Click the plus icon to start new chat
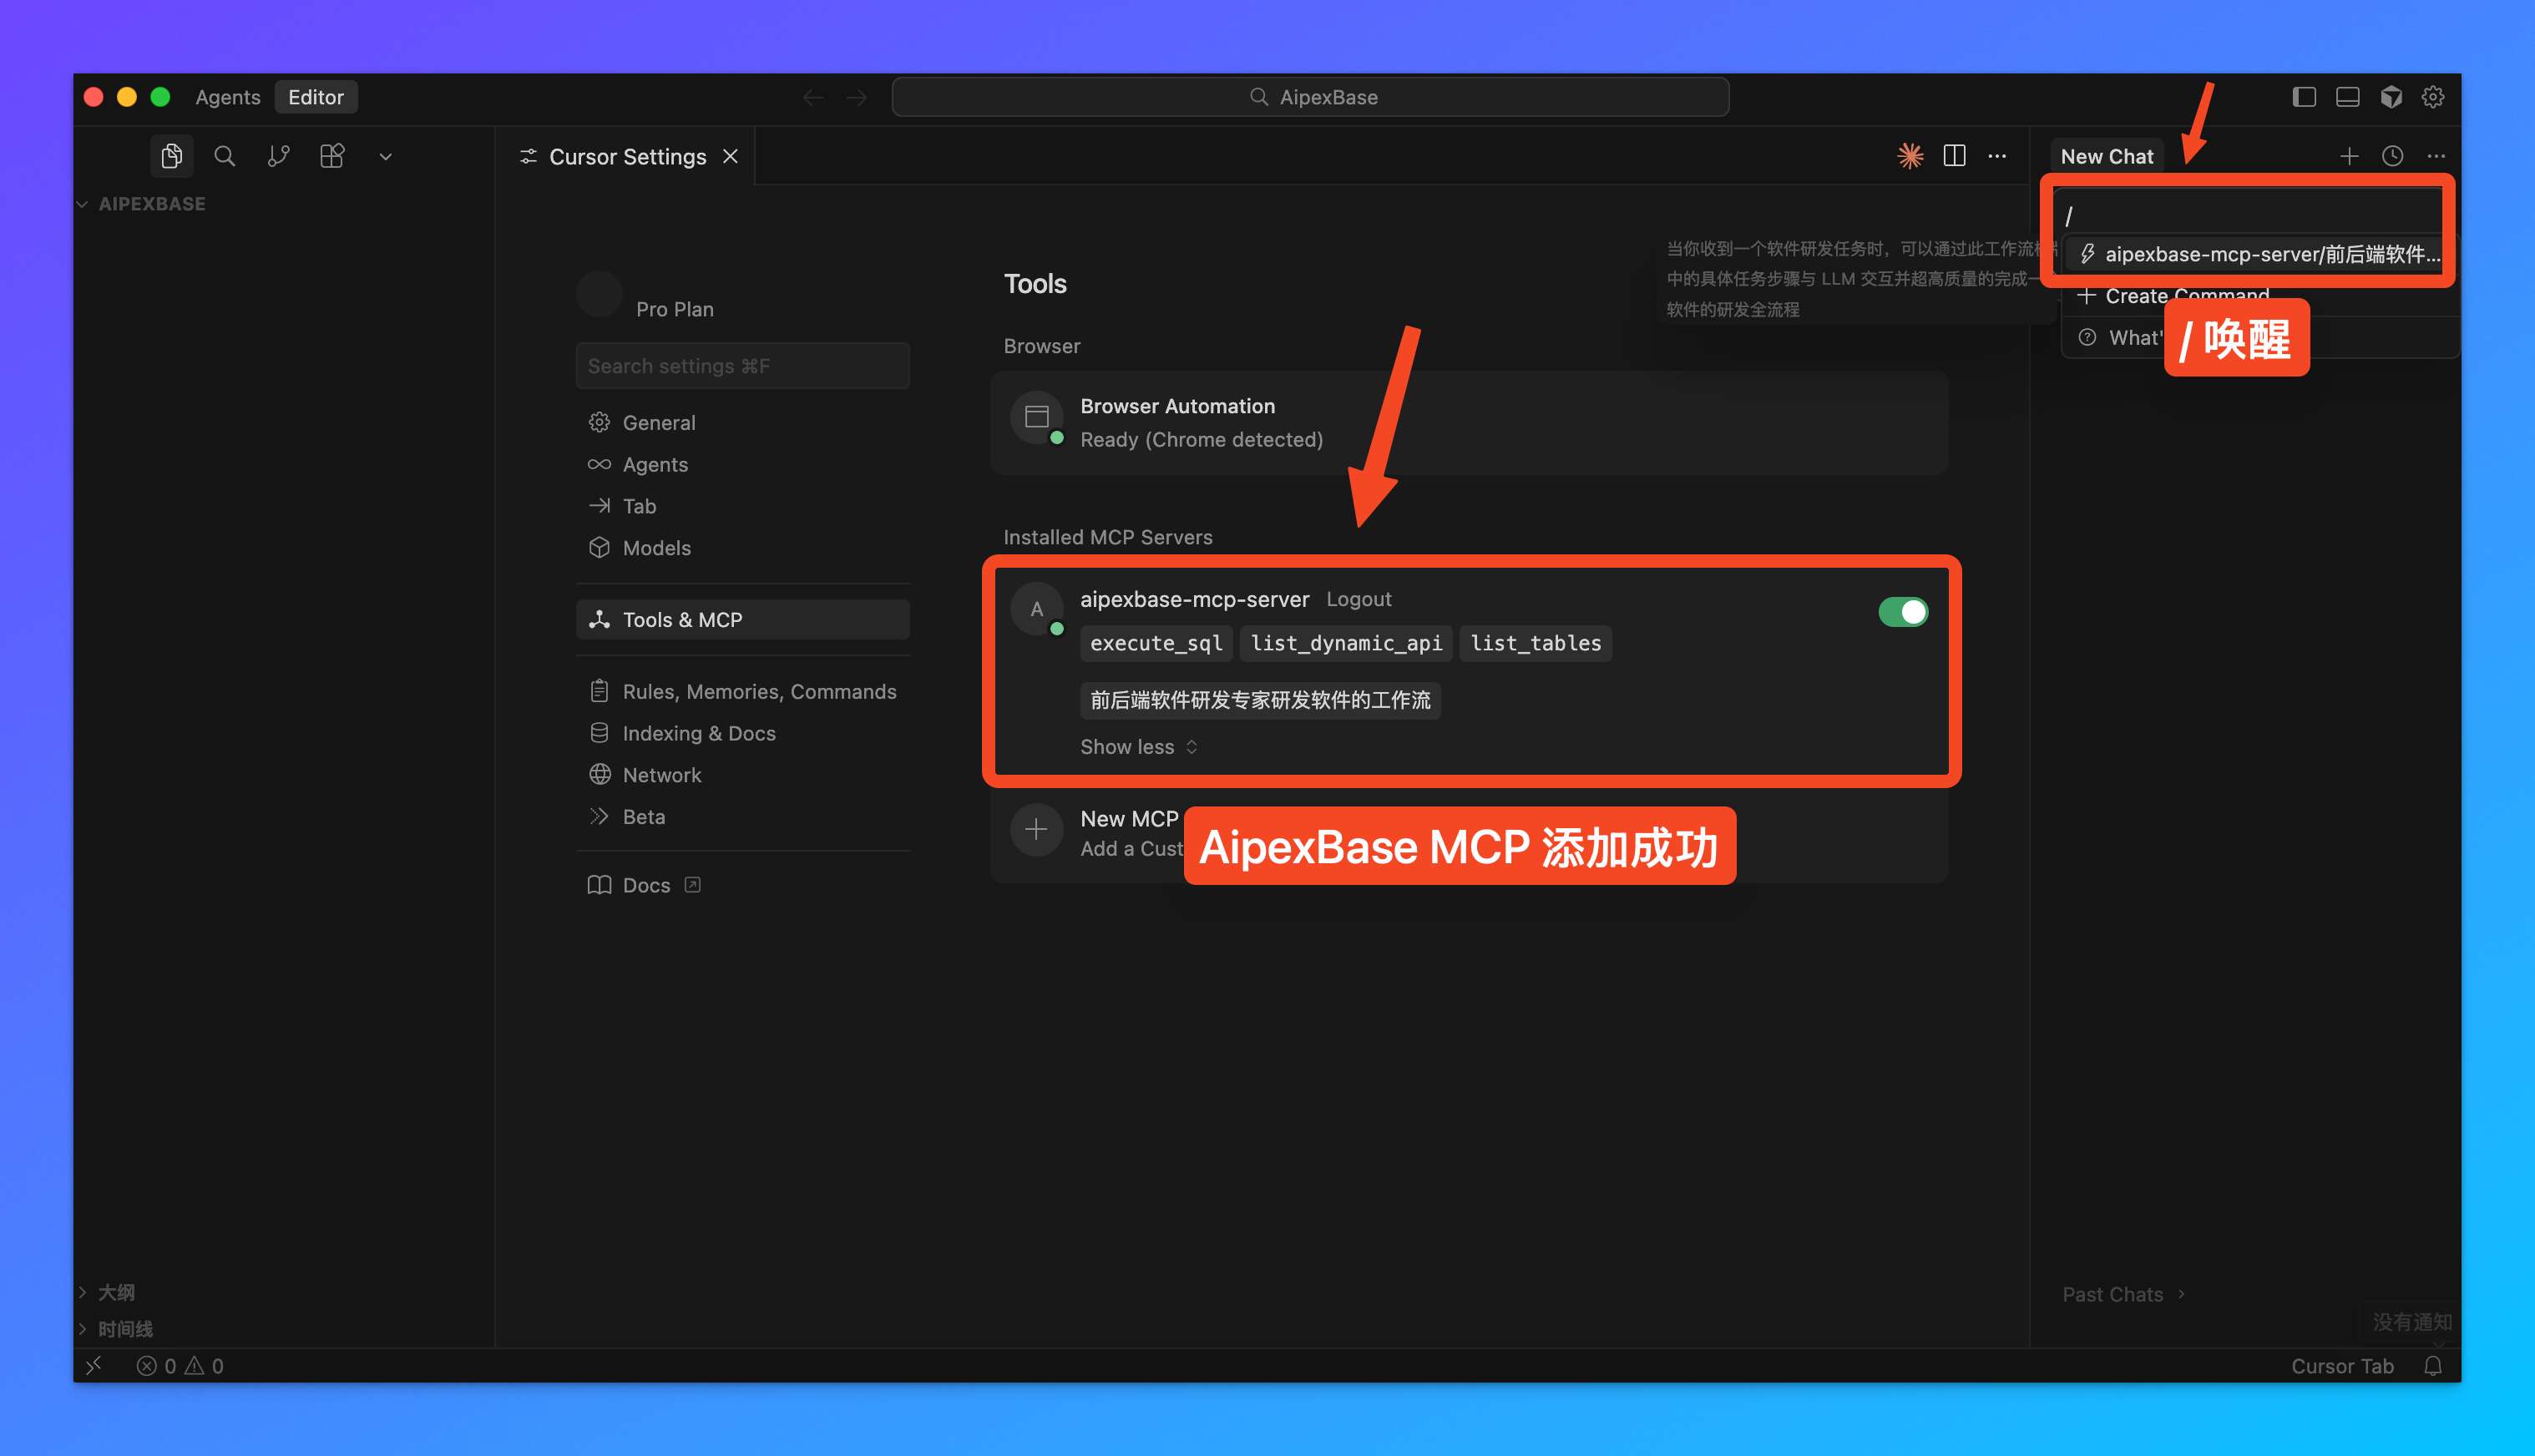Image resolution: width=2535 pixels, height=1456 pixels. (x=2349, y=156)
